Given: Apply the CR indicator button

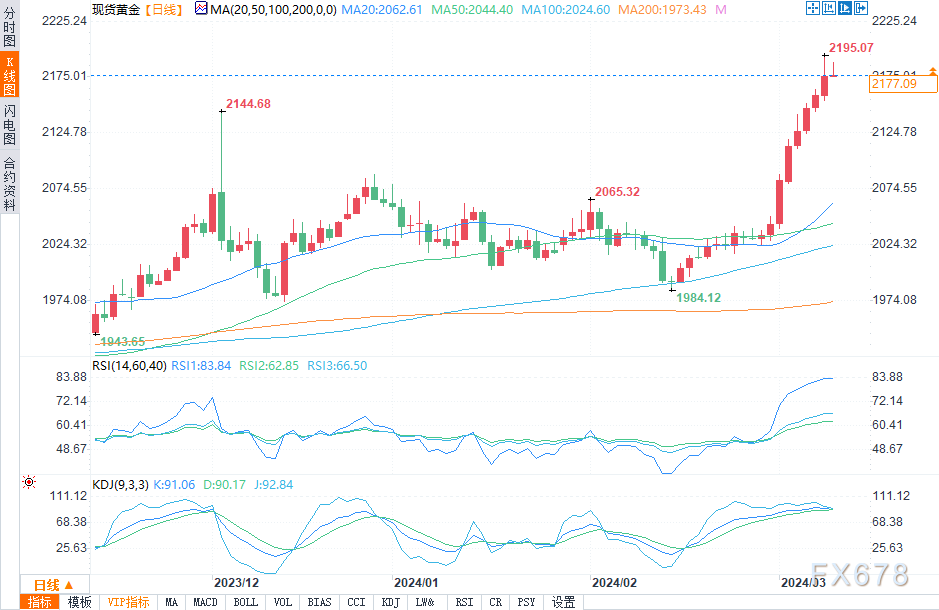Looking at the screenshot, I should (495, 602).
